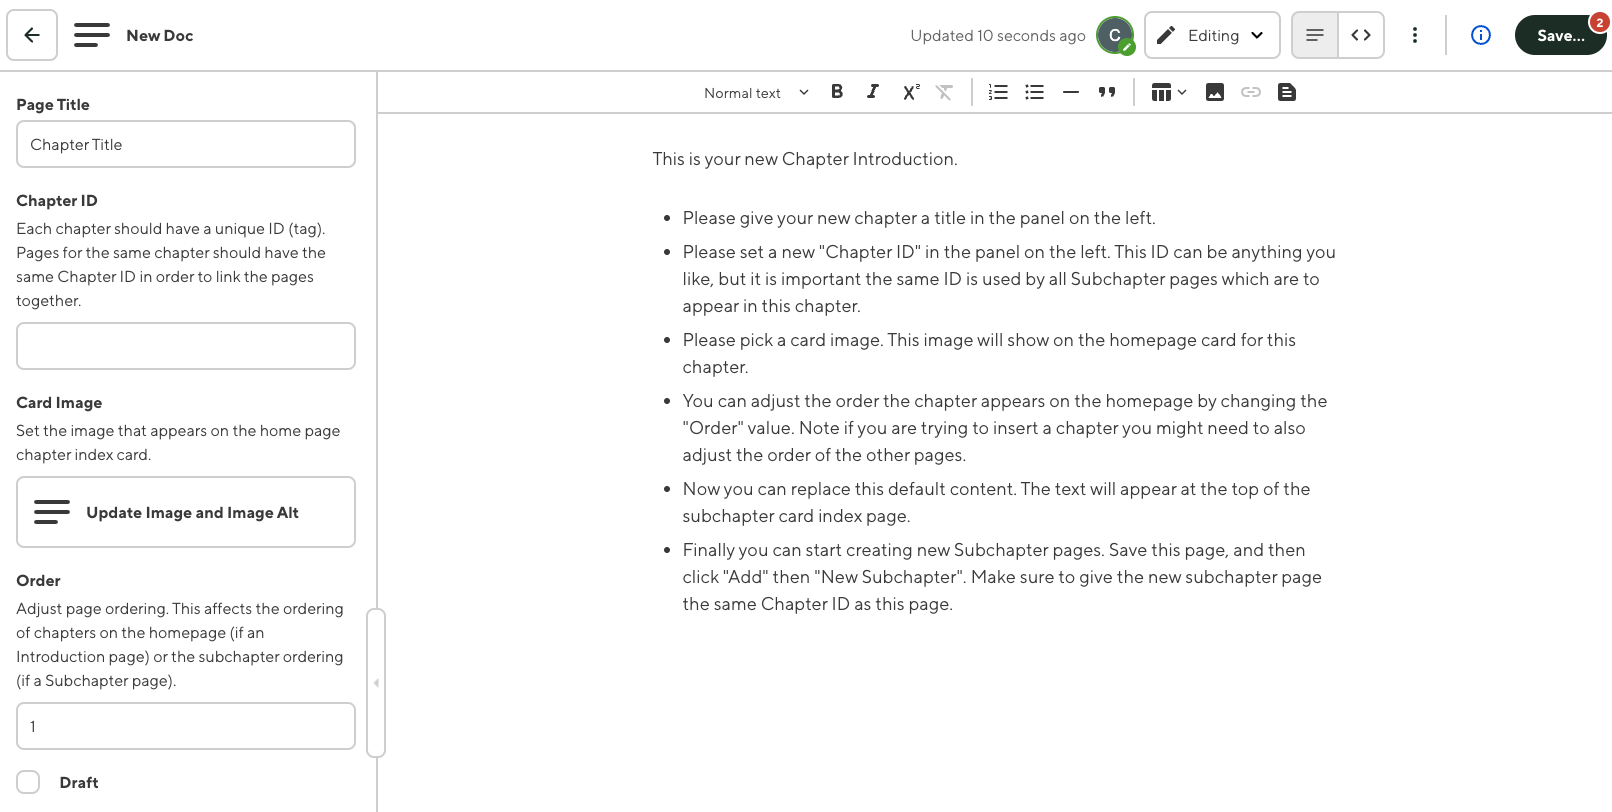Screen dimensions: 1612x812
Task: Expand the Editing mode dropdown
Action: click(1212, 35)
